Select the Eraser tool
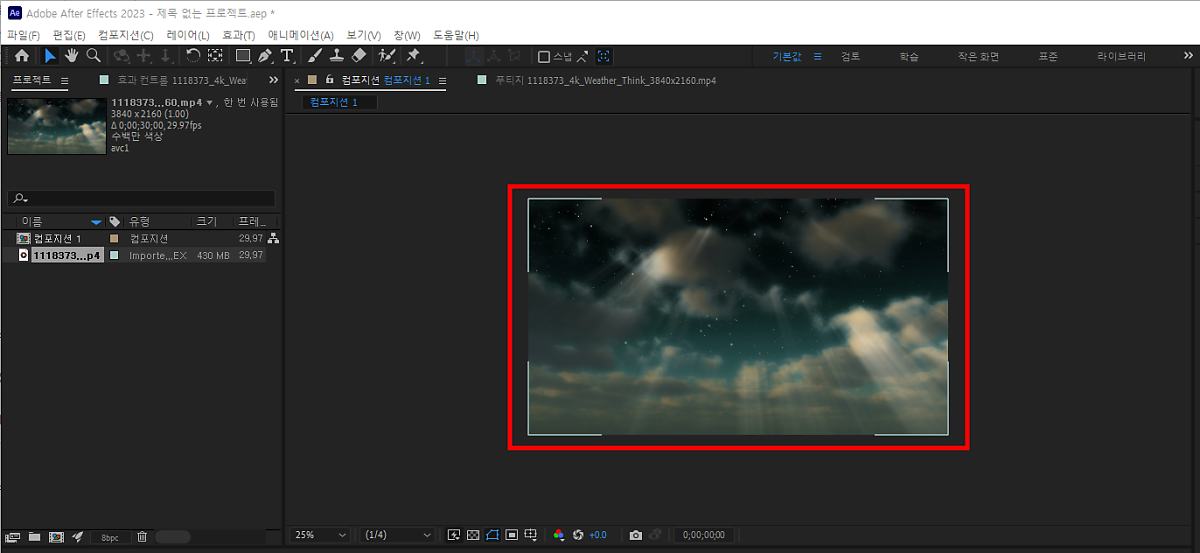This screenshot has width=1200, height=553. tap(359, 56)
